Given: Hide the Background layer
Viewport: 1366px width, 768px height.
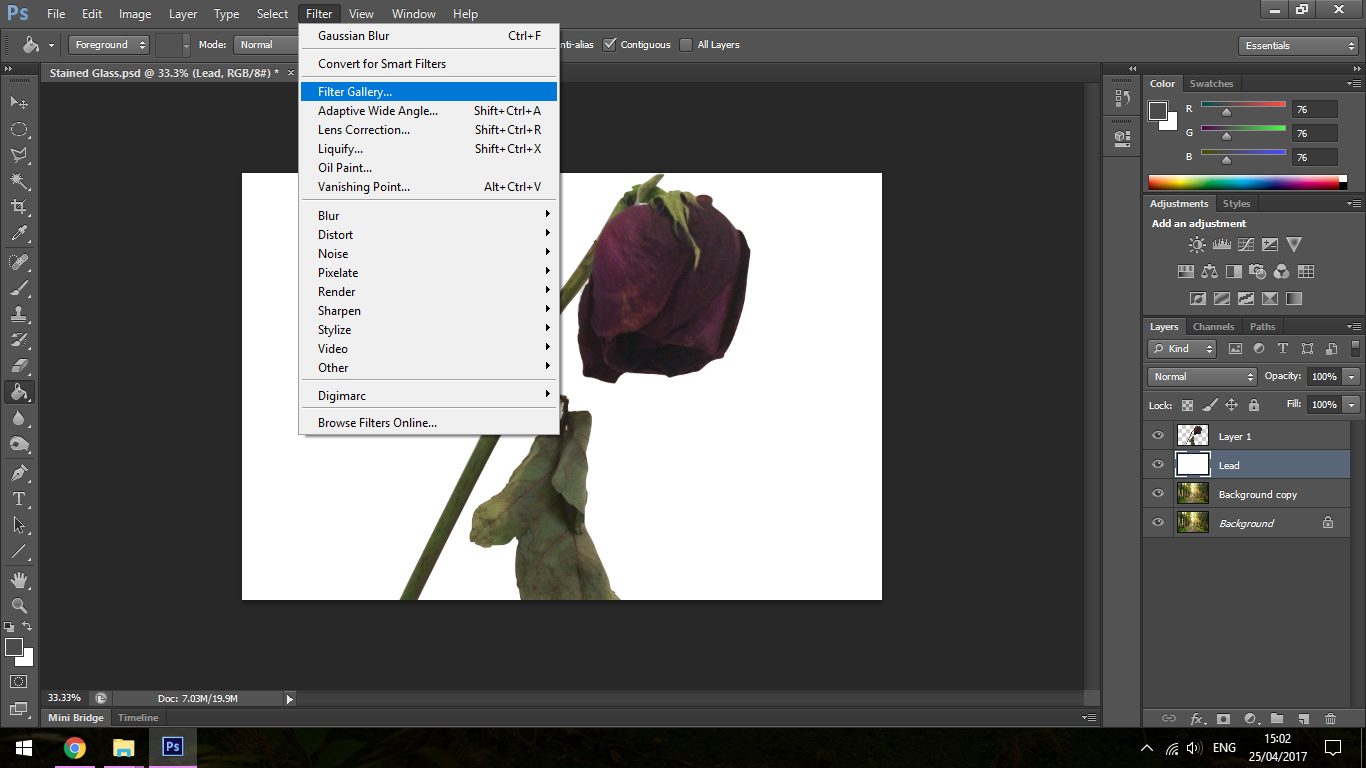Looking at the screenshot, I should tap(1158, 523).
